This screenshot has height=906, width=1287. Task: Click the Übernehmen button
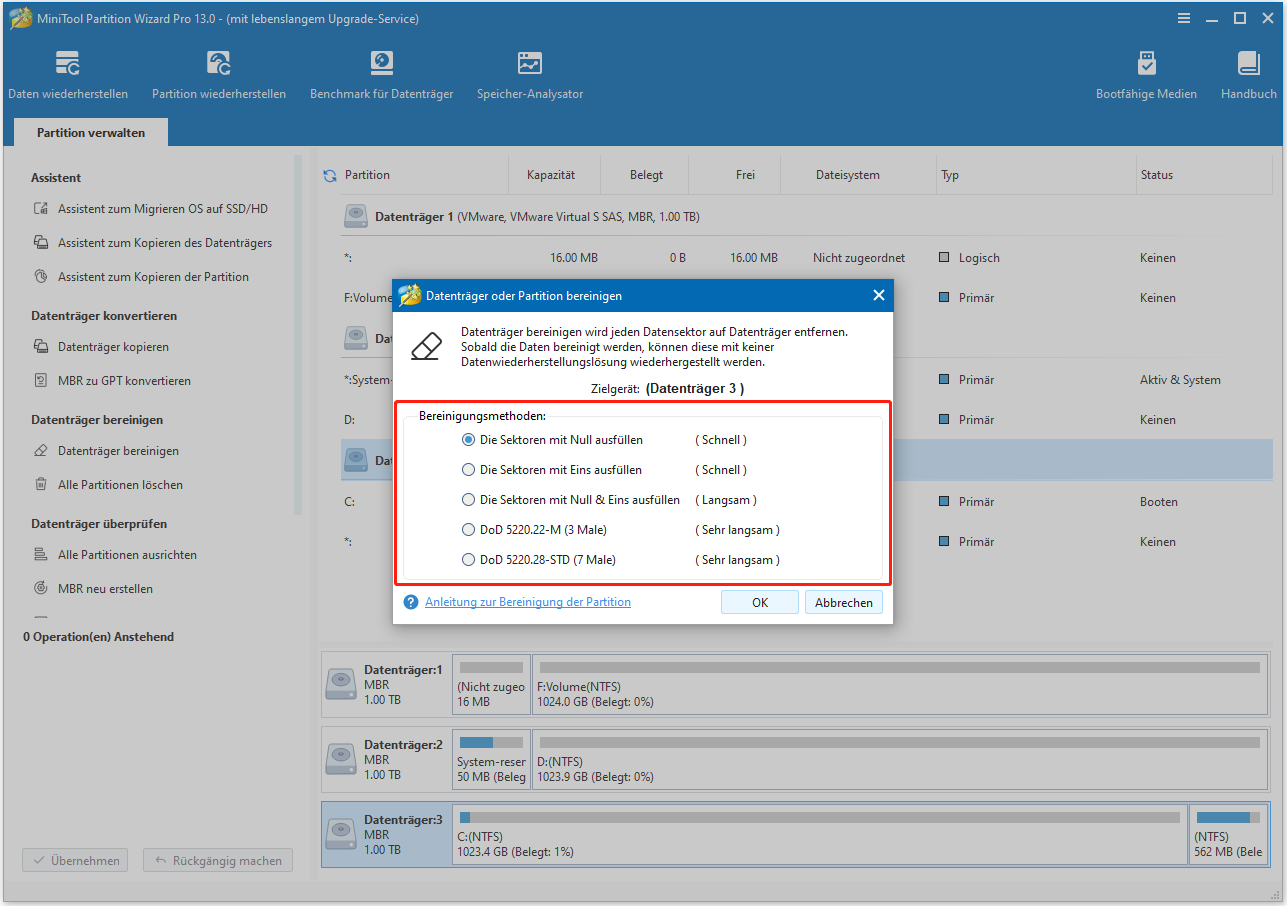coord(74,860)
